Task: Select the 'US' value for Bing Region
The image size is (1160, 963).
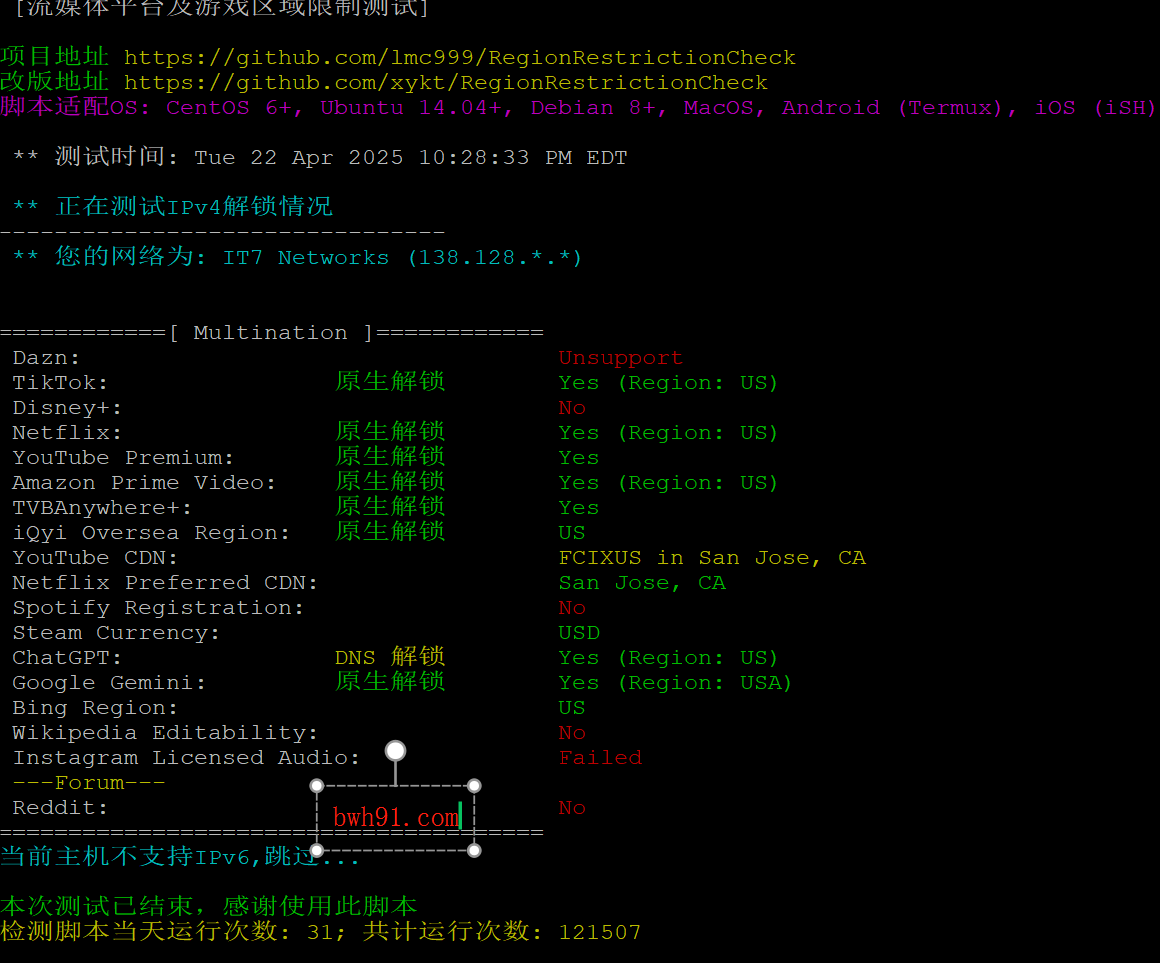Action: (572, 708)
